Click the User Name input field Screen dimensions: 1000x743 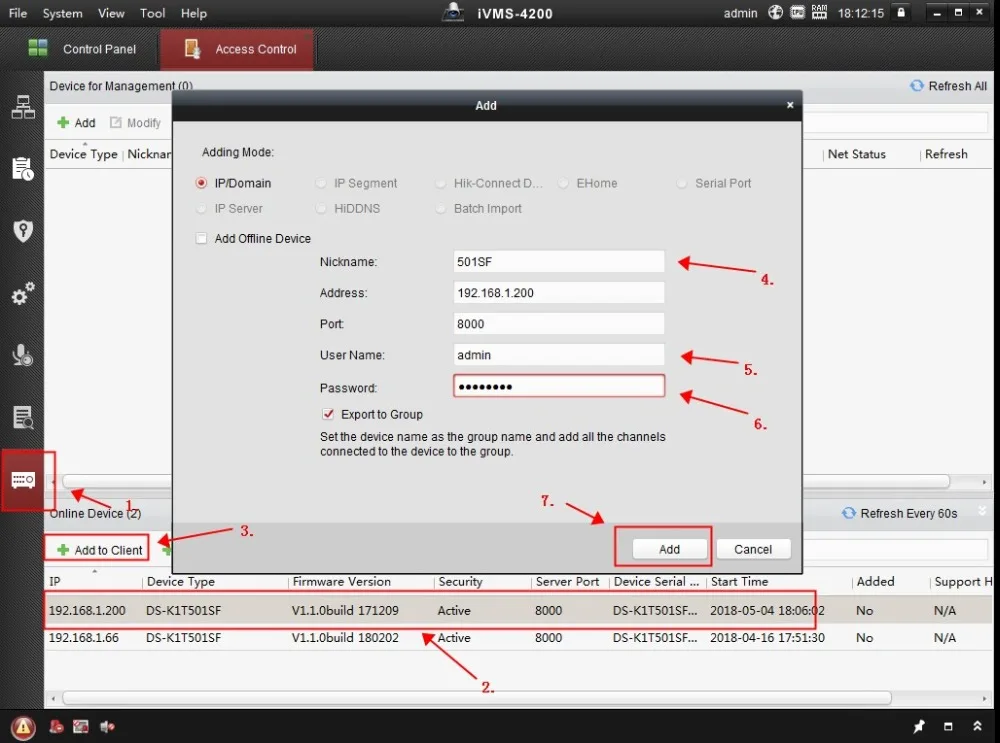pos(559,355)
